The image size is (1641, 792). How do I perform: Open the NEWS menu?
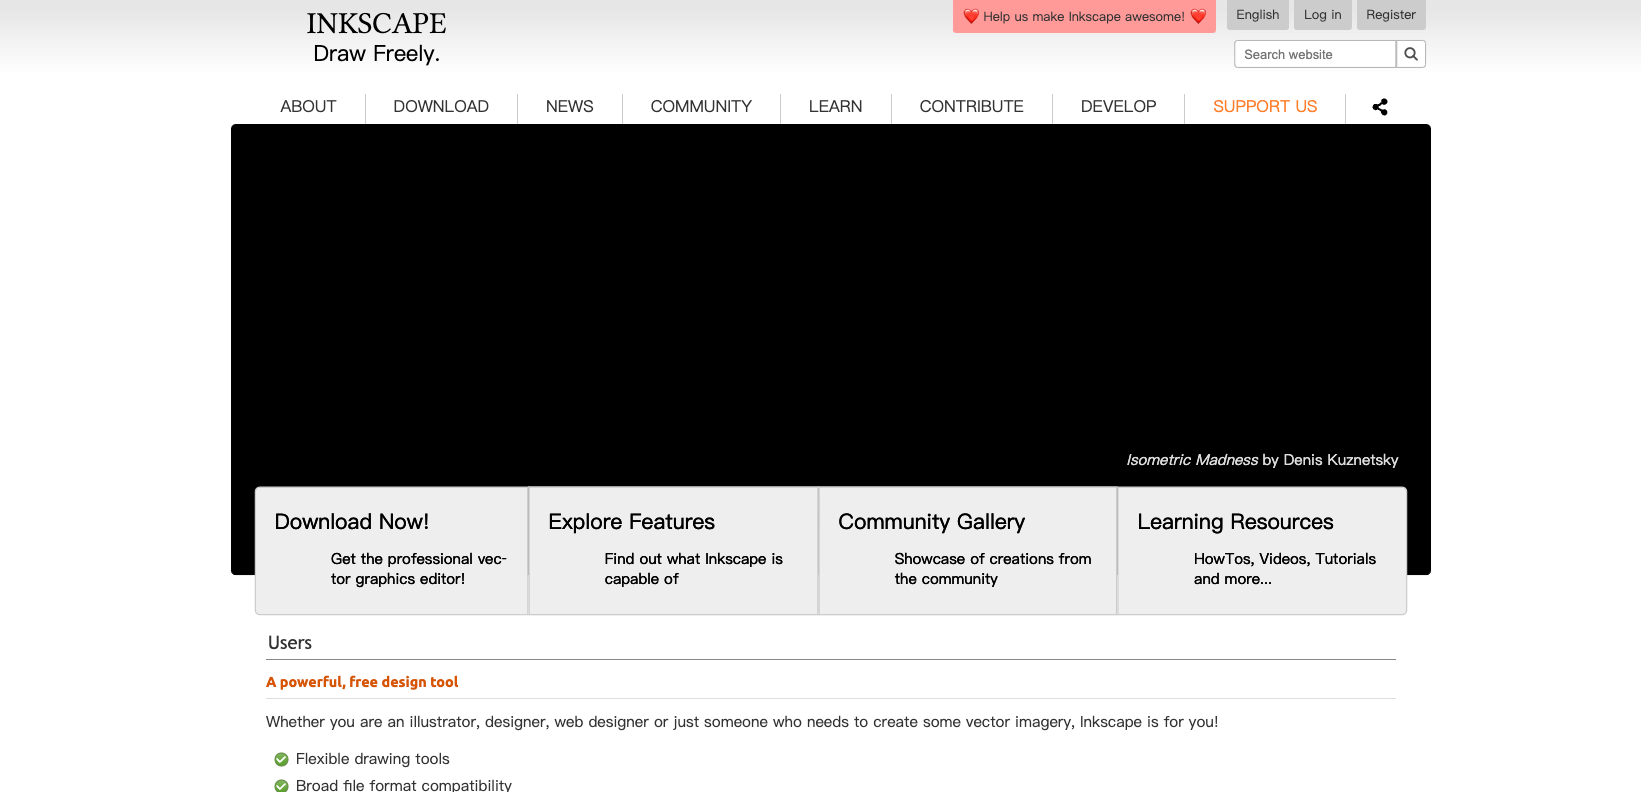pyautogui.click(x=570, y=107)
